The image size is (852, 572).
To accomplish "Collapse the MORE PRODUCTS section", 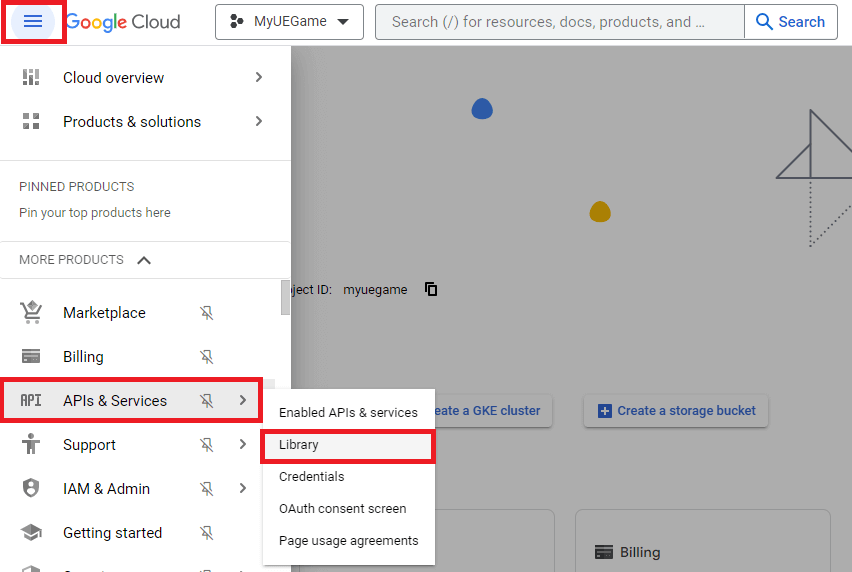I will coord(144,260).
